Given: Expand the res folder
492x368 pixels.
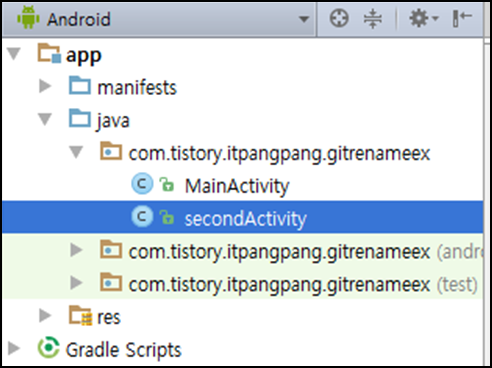Looking at the screenshot, I should (x=45, y=315).
